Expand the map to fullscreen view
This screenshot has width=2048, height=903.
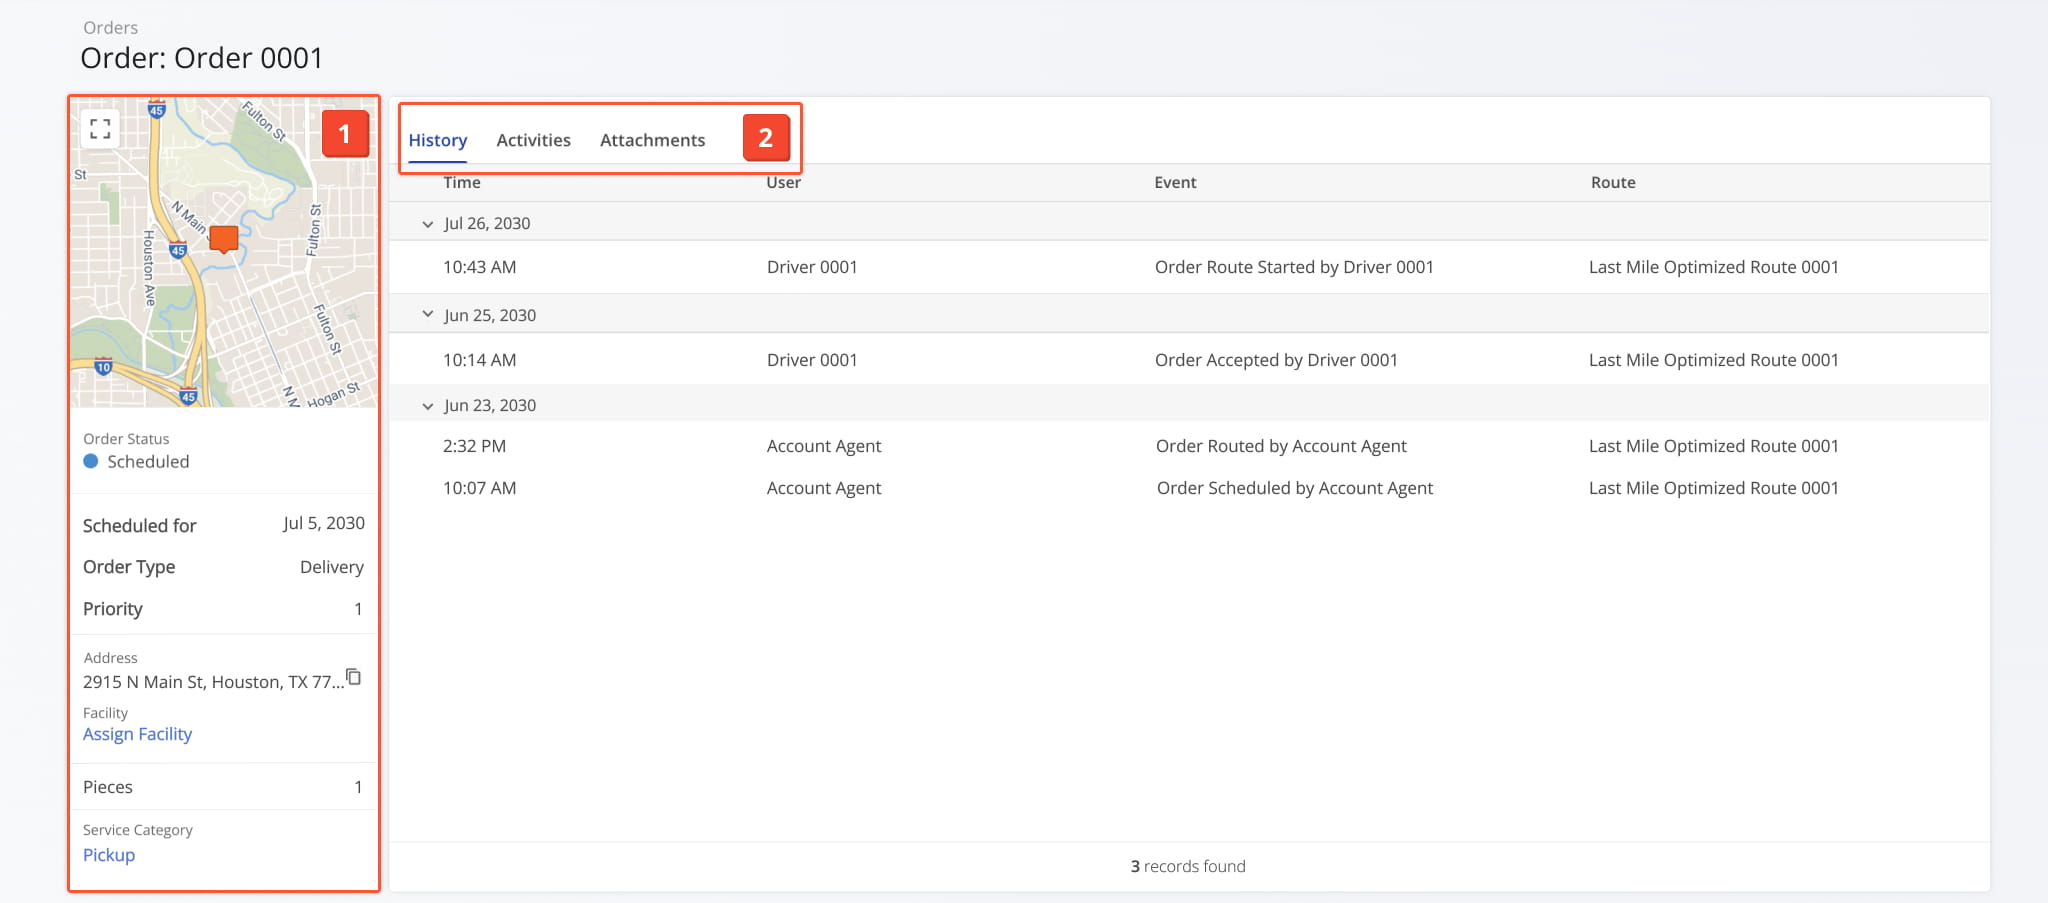click(x=100, y=128)
